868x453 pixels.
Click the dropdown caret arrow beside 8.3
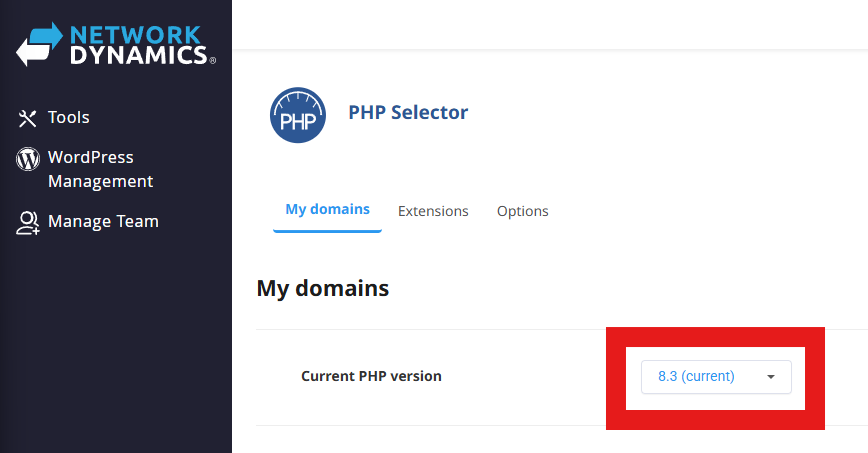(771, 377)
